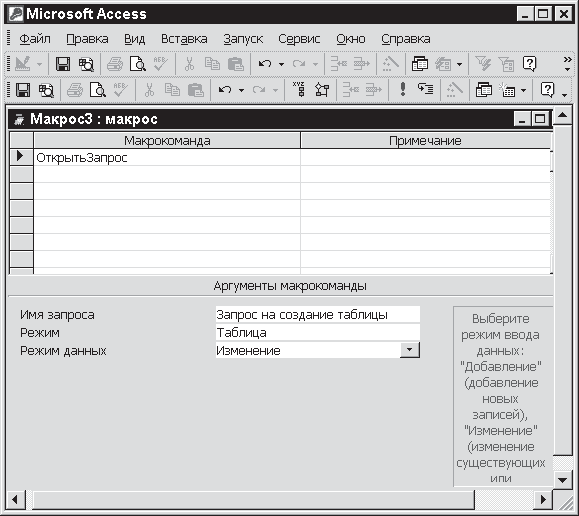Open the Undo dropdown arrow in macro toolbar
Viewport: 579px width, 516px height.
pyautogui.click(x=241, y=90)
